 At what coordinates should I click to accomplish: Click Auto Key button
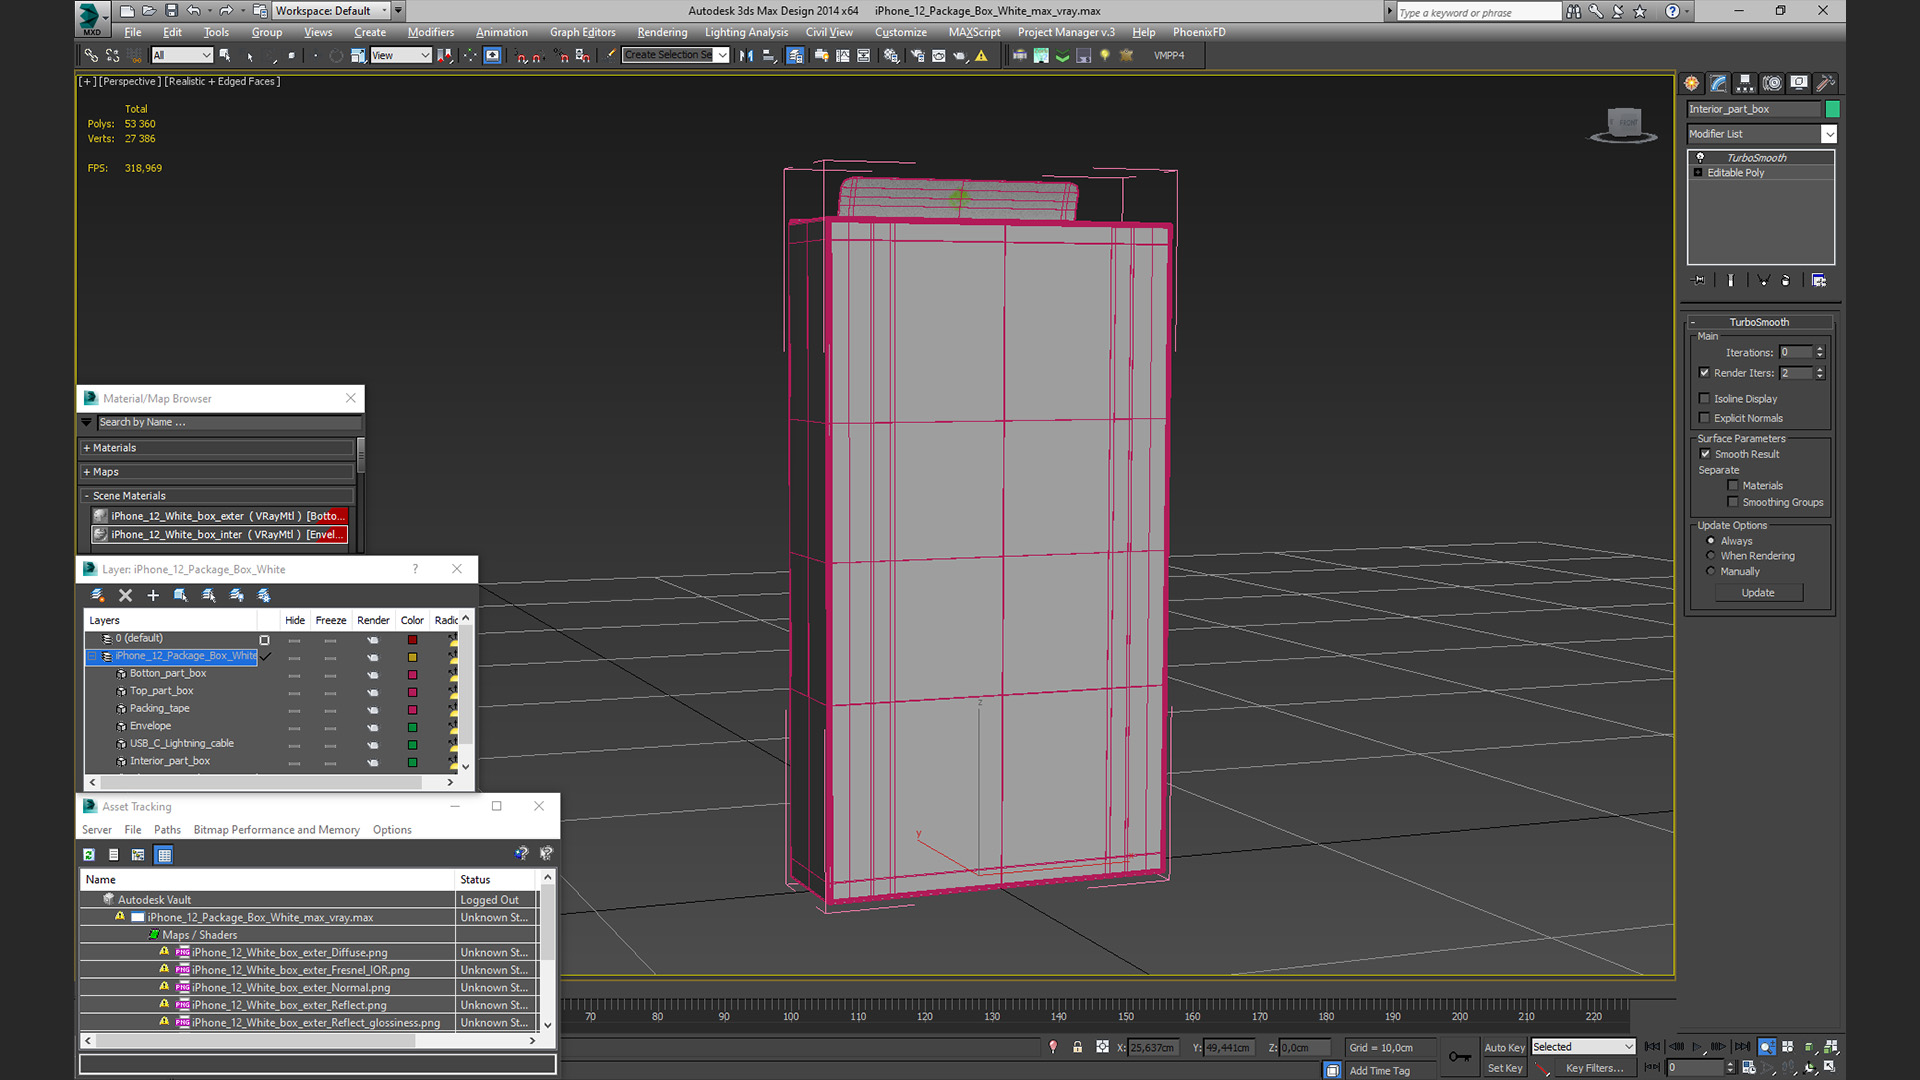click(1504, 1048)
